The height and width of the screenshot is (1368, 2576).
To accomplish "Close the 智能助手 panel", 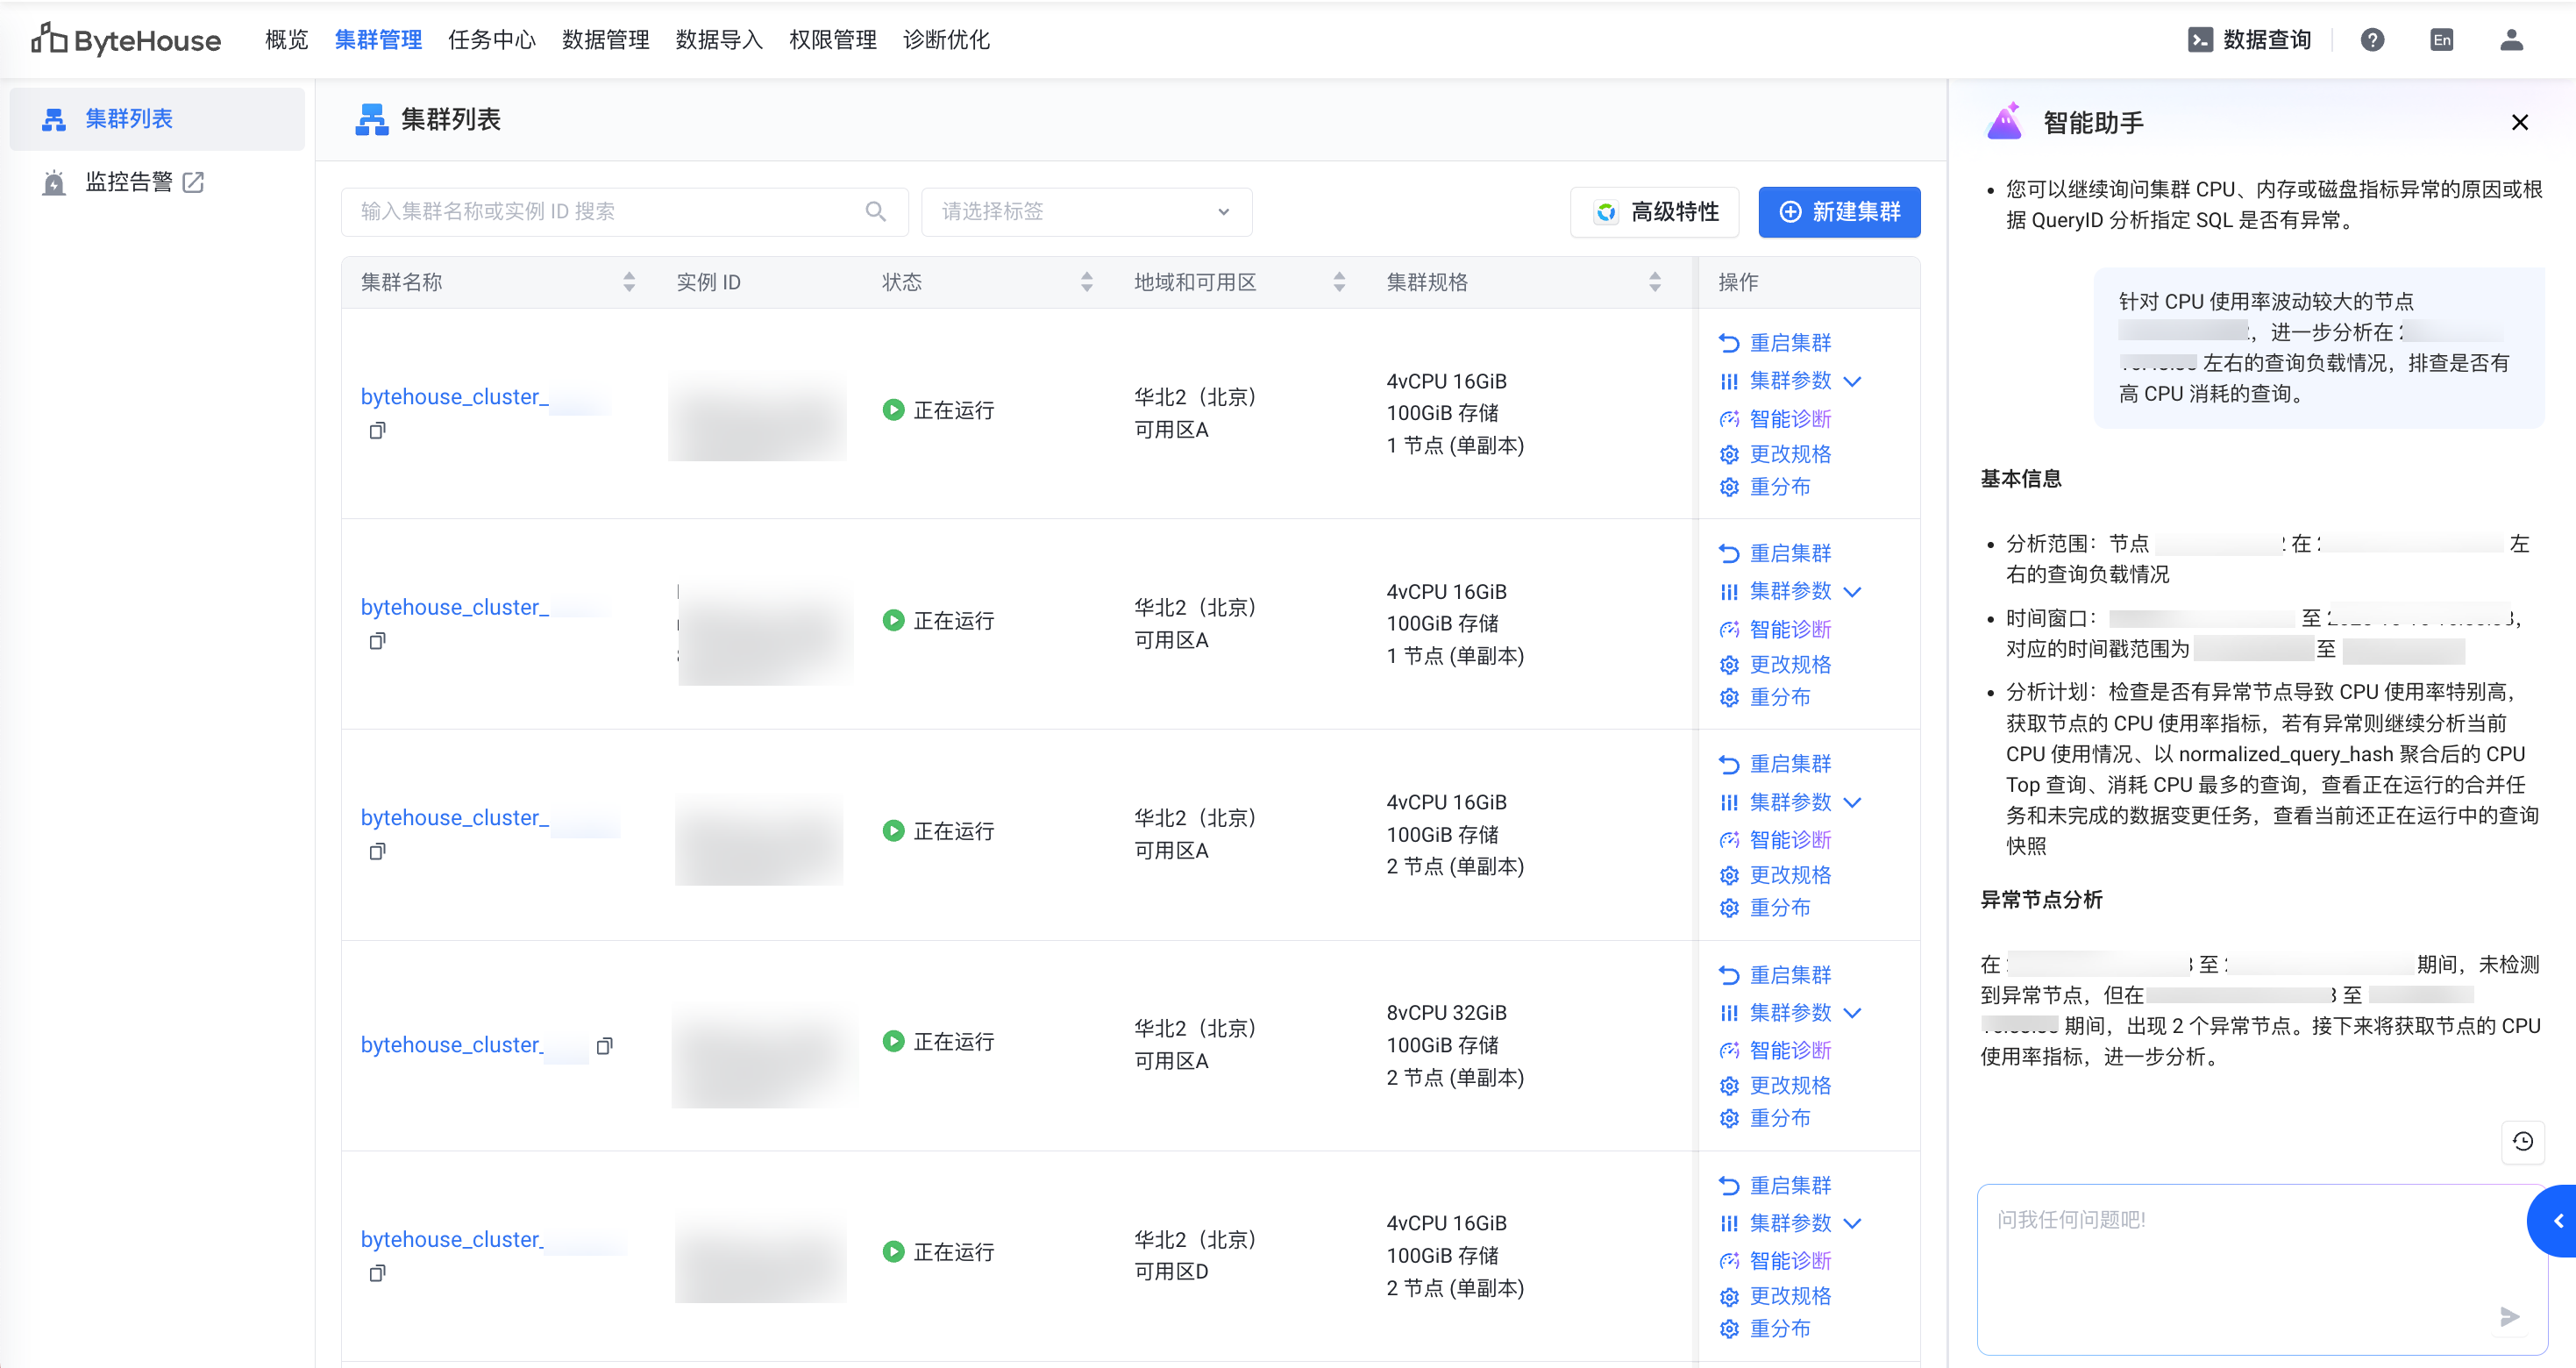I will pyautogui.click(x=2519, y=122).
